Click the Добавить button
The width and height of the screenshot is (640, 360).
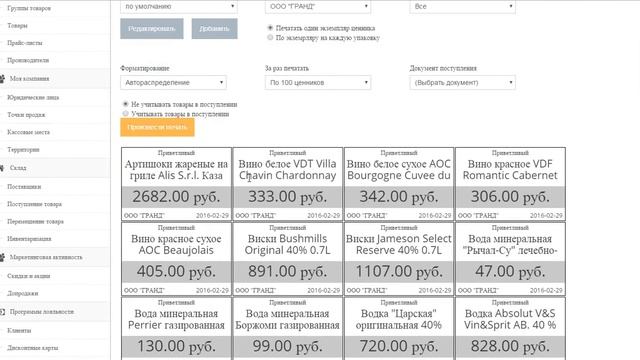click(x=214, y=29)
